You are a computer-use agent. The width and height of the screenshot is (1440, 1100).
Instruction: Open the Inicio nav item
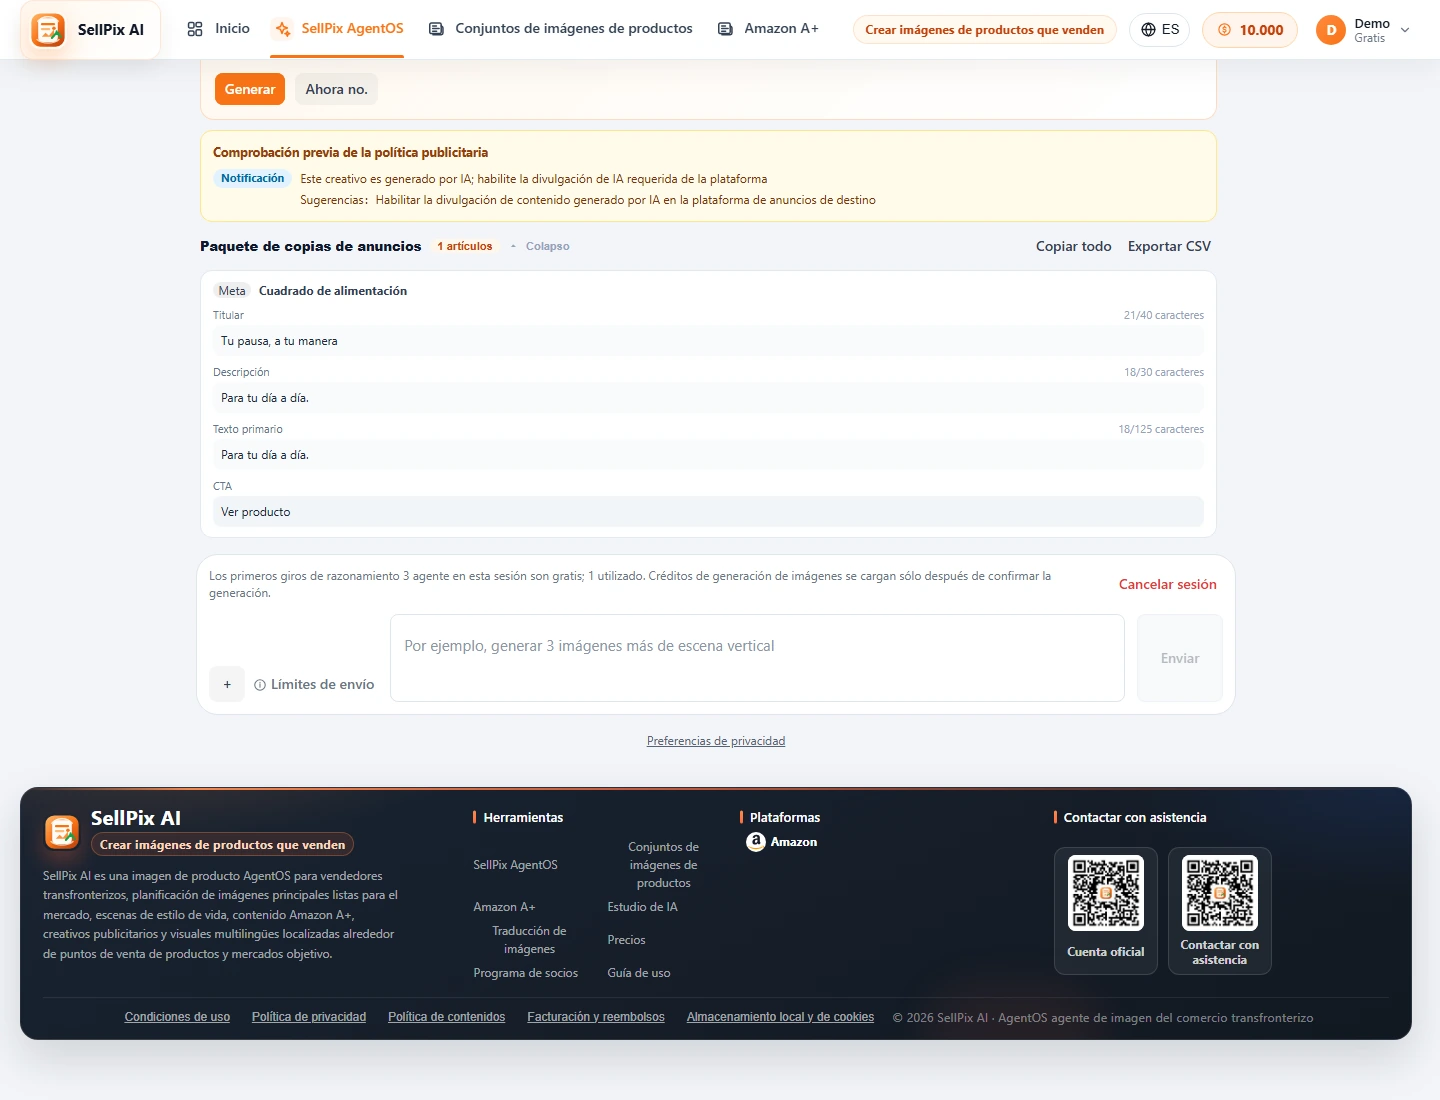[218, 29]
